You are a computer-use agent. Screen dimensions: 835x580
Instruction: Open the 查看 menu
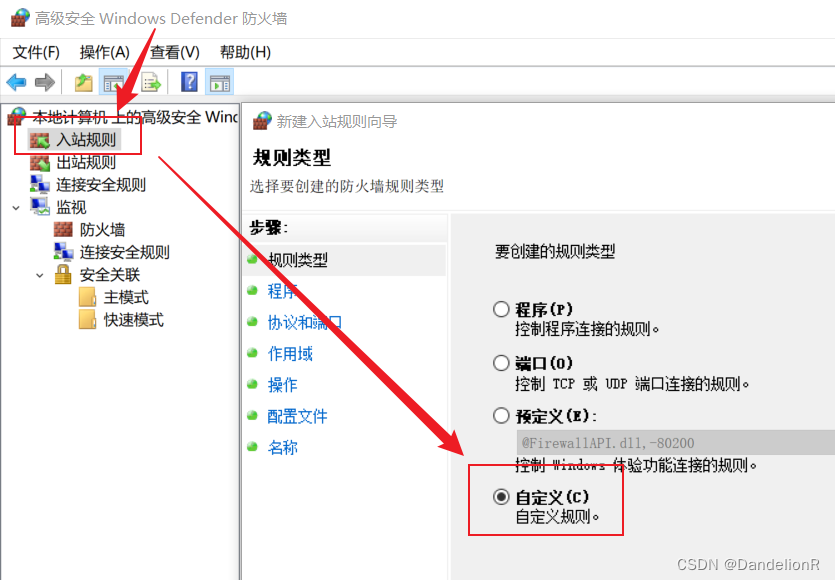[173, 52]
